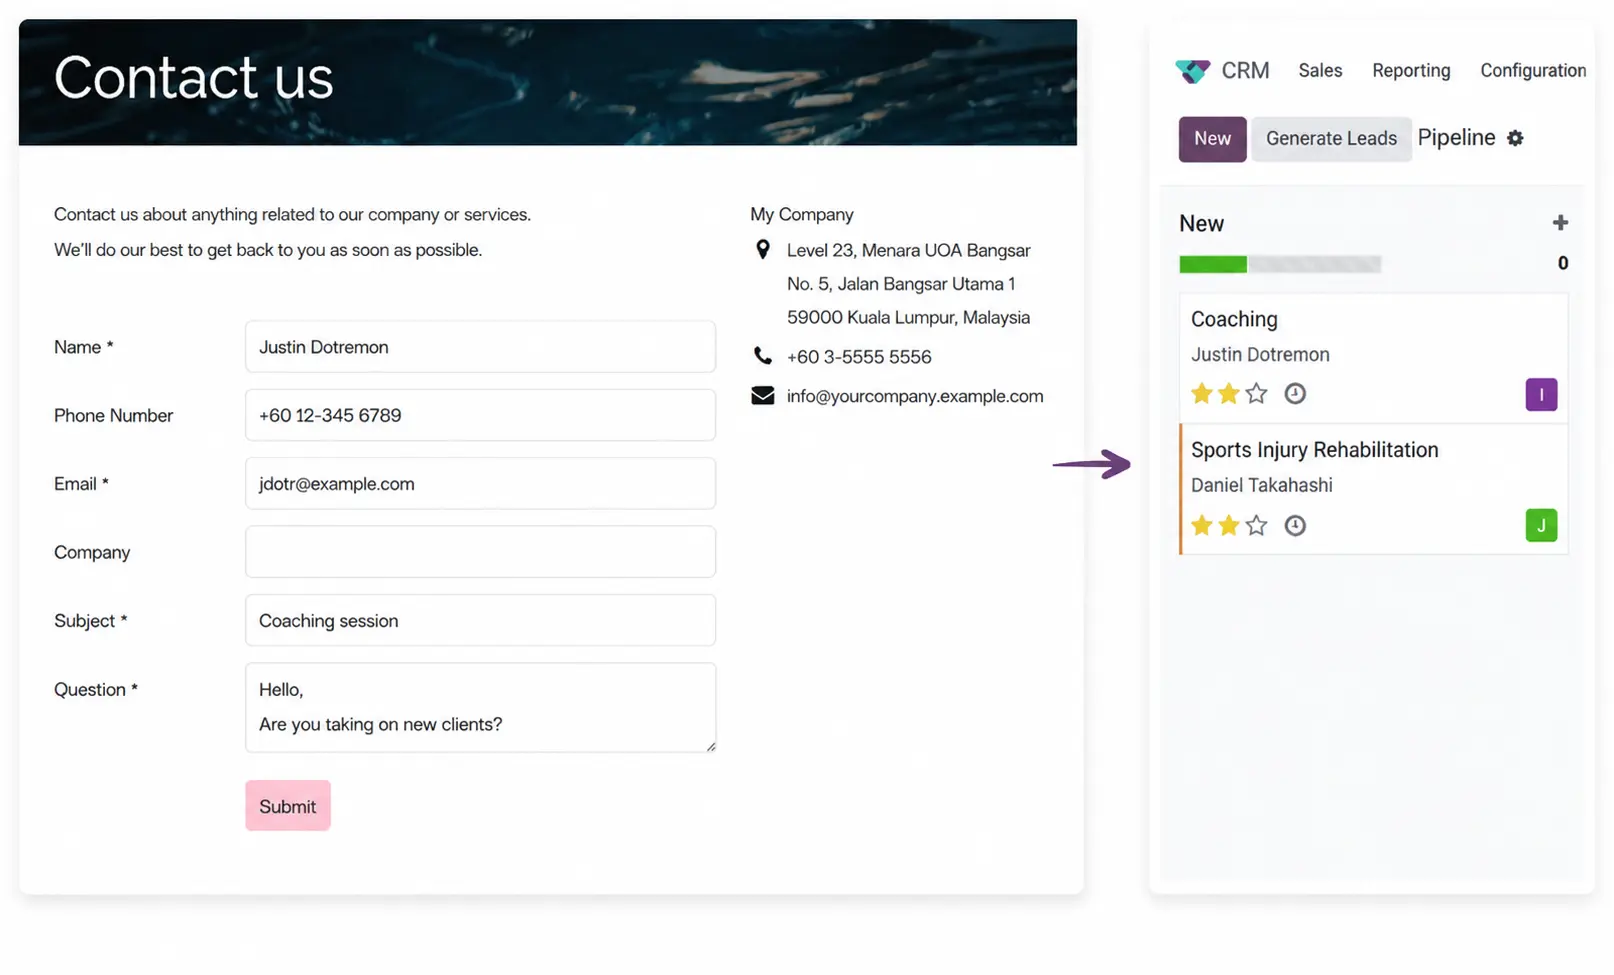Click purple user avatar on Coaching card
This screenshot has width=1614, height=975.
tap(1541, 395)
